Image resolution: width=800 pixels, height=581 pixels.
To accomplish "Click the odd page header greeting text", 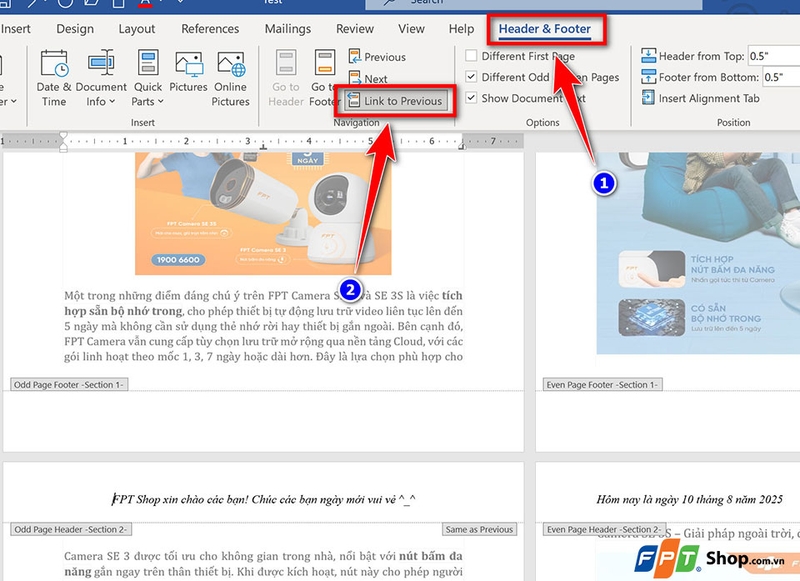I will pyautogui.click(x=263, y=499).
